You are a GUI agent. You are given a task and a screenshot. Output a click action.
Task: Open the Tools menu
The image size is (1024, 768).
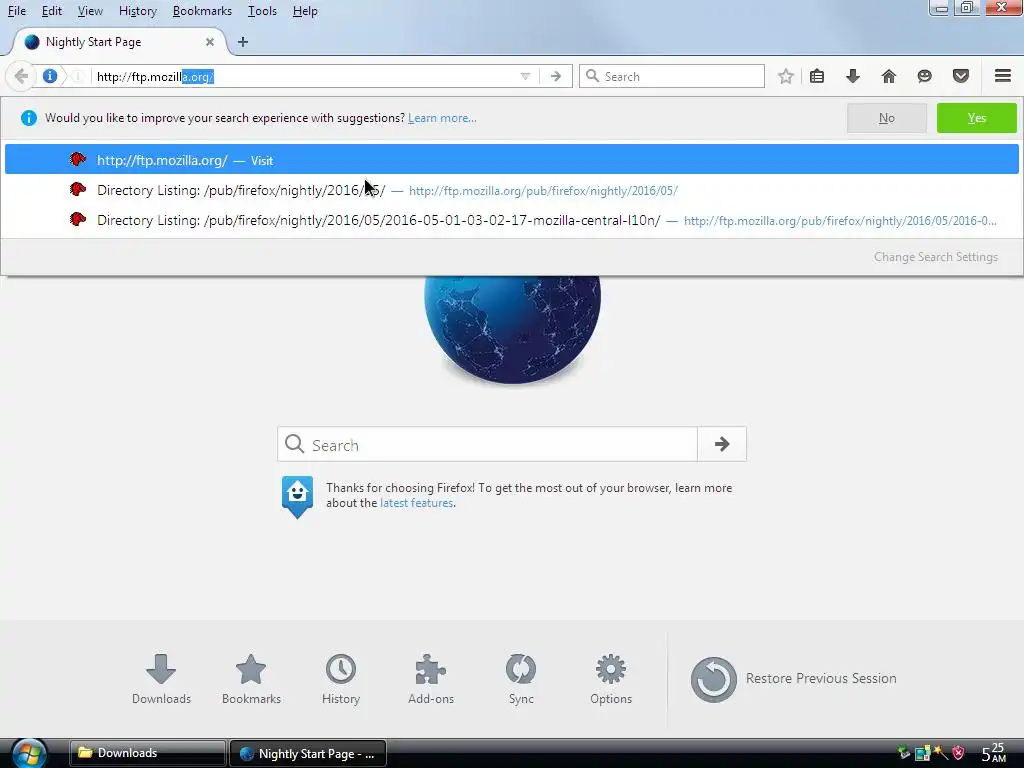(x=262, y=11)
